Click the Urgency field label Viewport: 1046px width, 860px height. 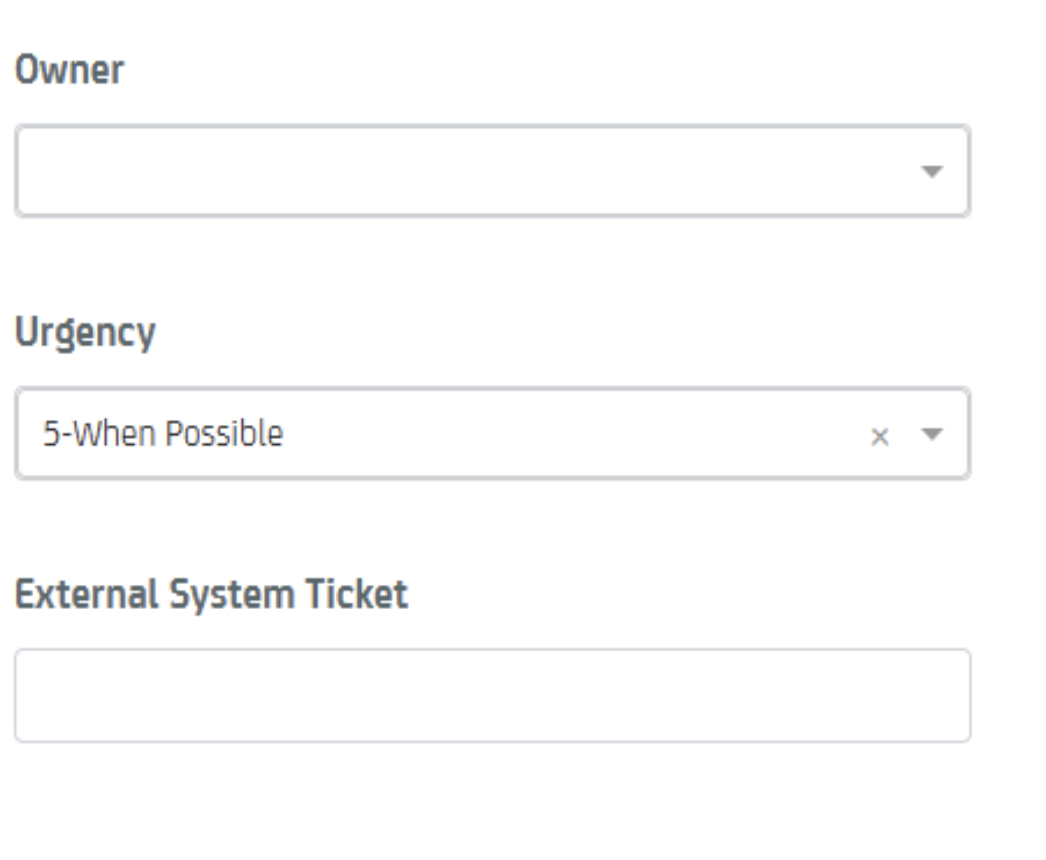point(85,333)
